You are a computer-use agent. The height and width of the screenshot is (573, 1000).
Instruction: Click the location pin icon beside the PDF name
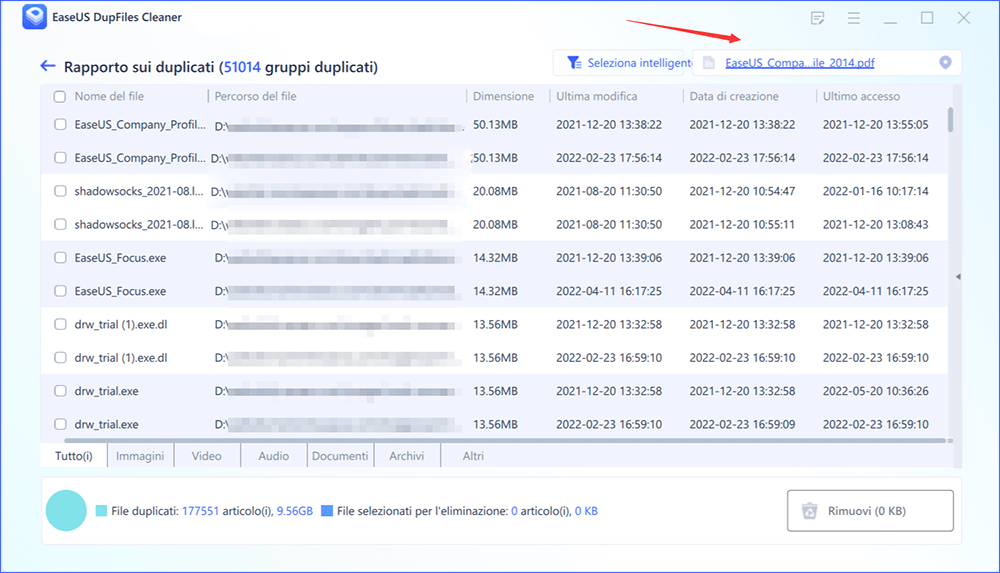tap(945, 63)
